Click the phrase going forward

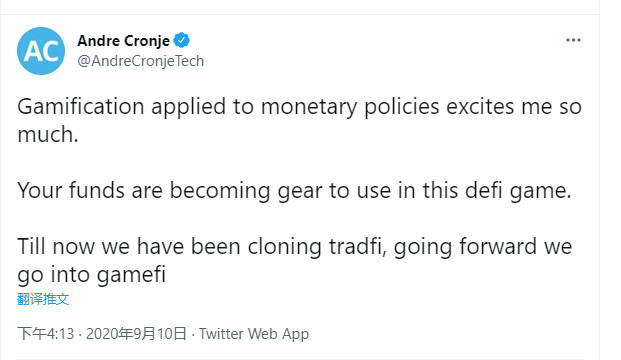click(x=465, y=247)
